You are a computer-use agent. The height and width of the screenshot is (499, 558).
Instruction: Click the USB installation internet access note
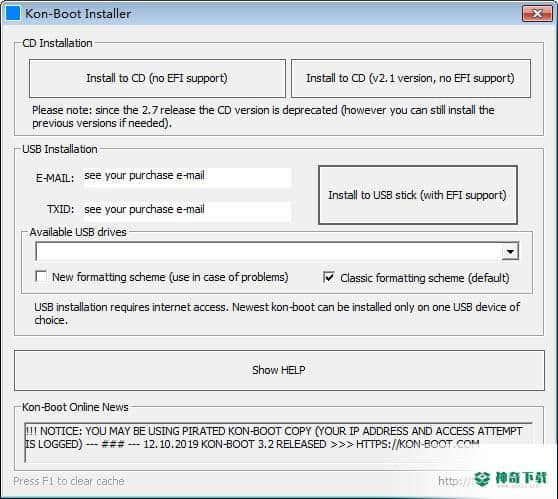277,313
